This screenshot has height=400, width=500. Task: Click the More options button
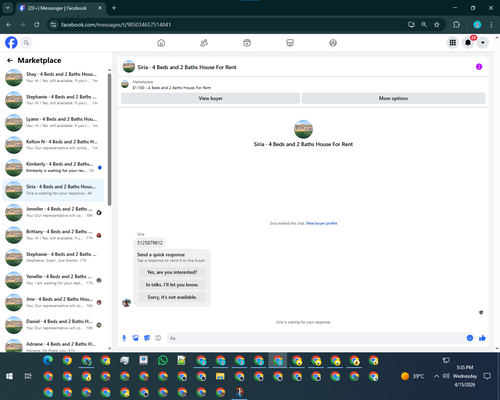pos(393,98)
